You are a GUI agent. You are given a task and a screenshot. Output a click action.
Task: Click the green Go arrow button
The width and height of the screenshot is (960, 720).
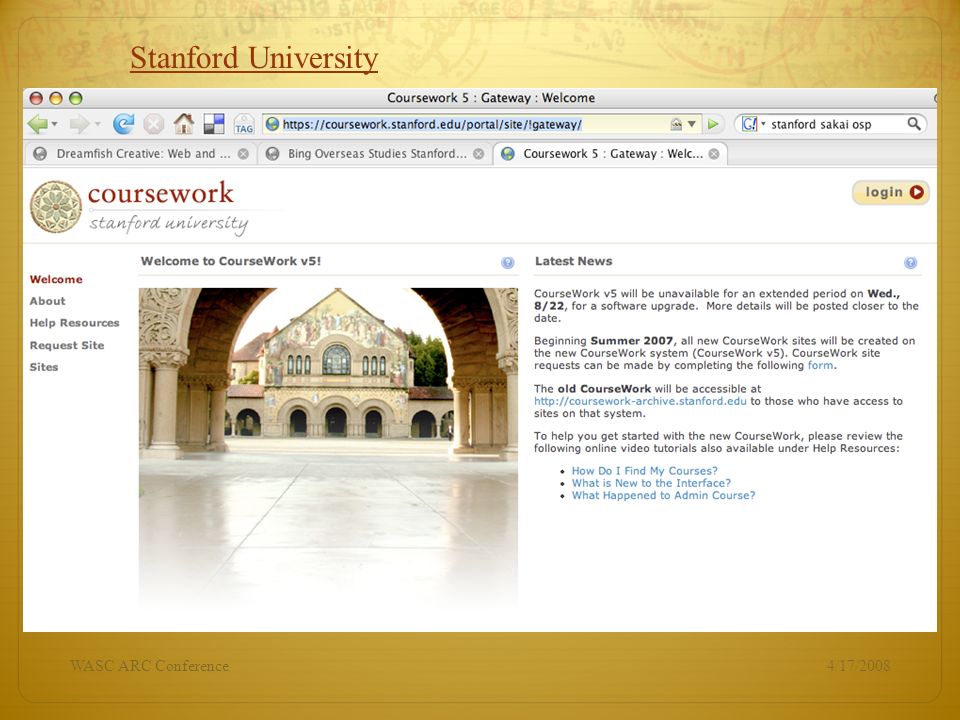pos(713,124)
